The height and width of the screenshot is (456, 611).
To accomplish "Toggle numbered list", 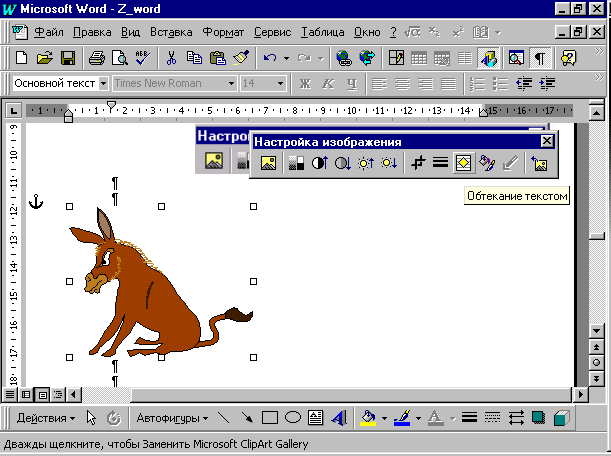I will click(x=477, y=83).
